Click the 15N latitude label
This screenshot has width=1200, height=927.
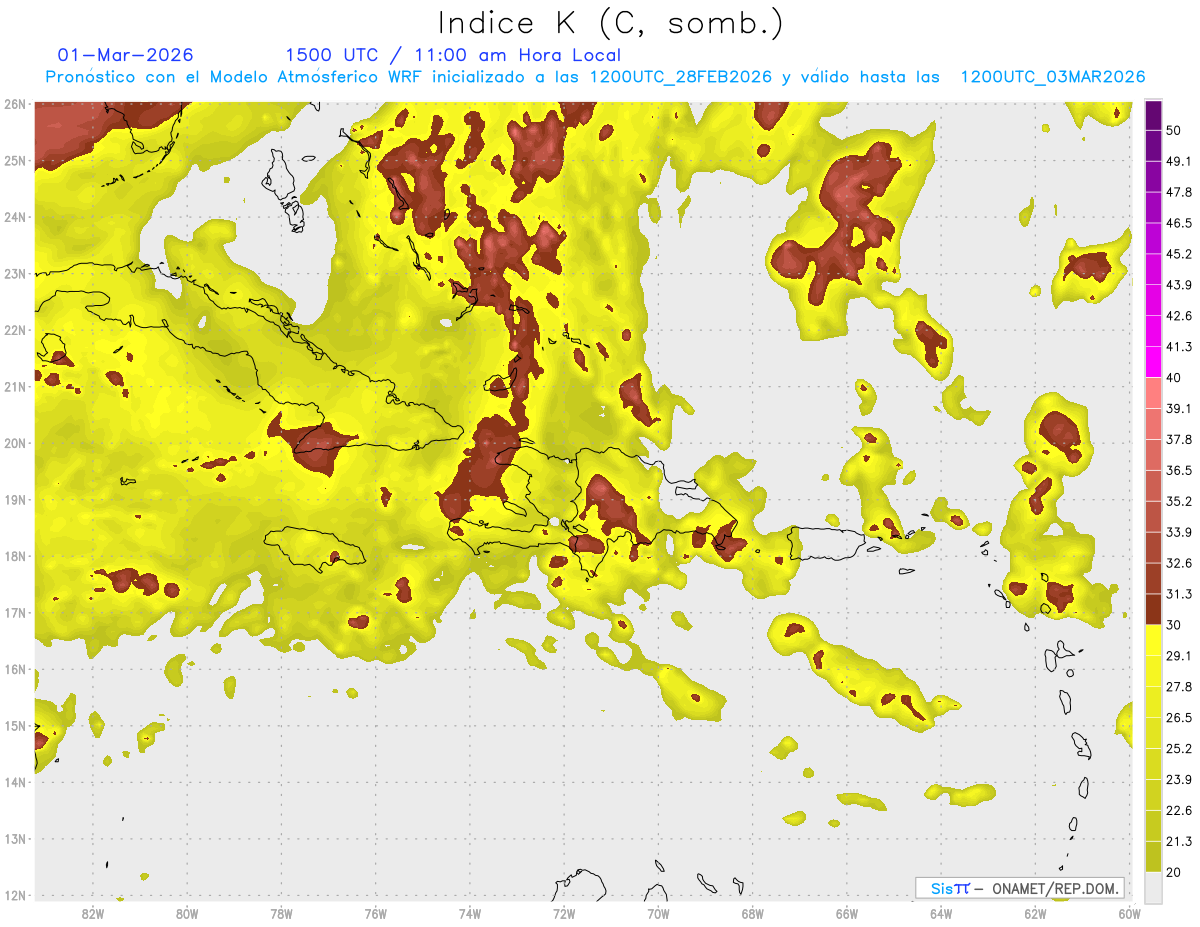[15, 726]
